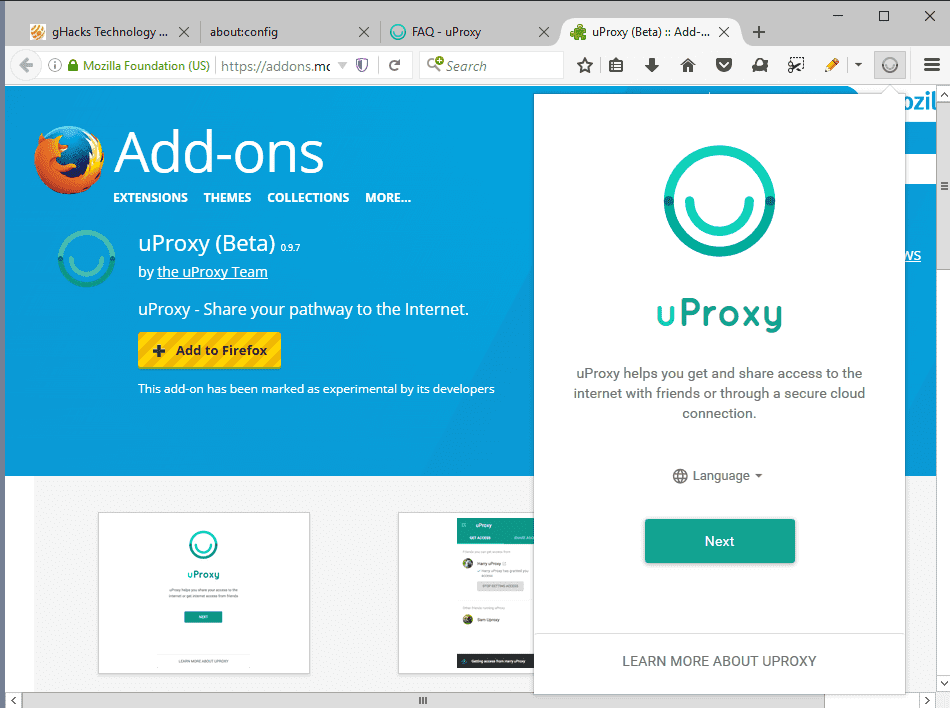Open MORE... menu on Add-ons header
This screenshot has width=950, height=708.
(388, 197)
